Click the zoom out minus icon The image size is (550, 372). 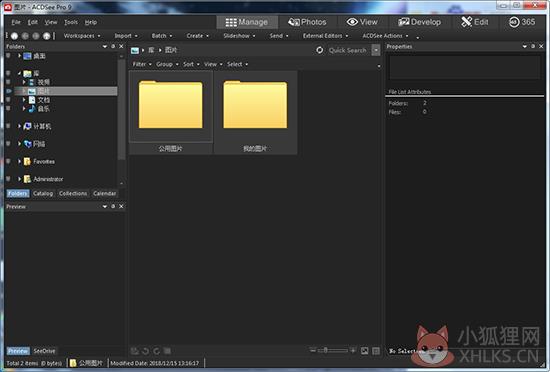tap(313, 350)
